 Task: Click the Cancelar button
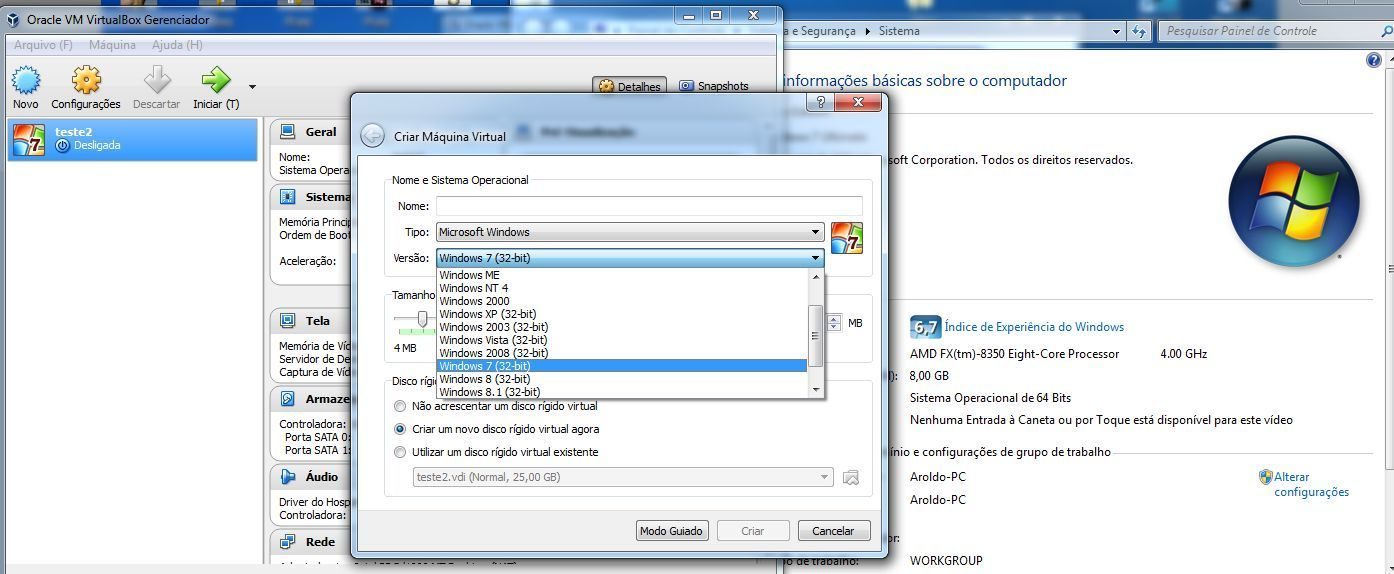[833, 531]
